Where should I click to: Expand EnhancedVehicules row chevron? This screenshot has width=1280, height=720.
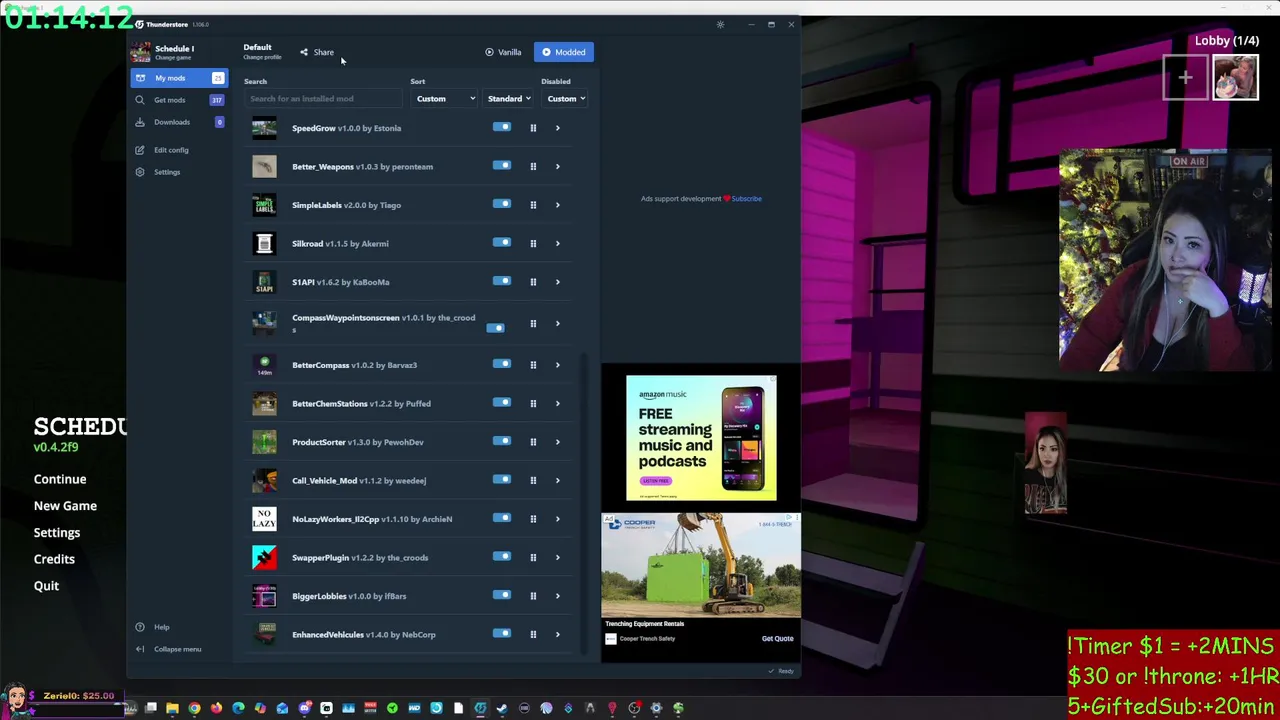[x=557, y=635]
